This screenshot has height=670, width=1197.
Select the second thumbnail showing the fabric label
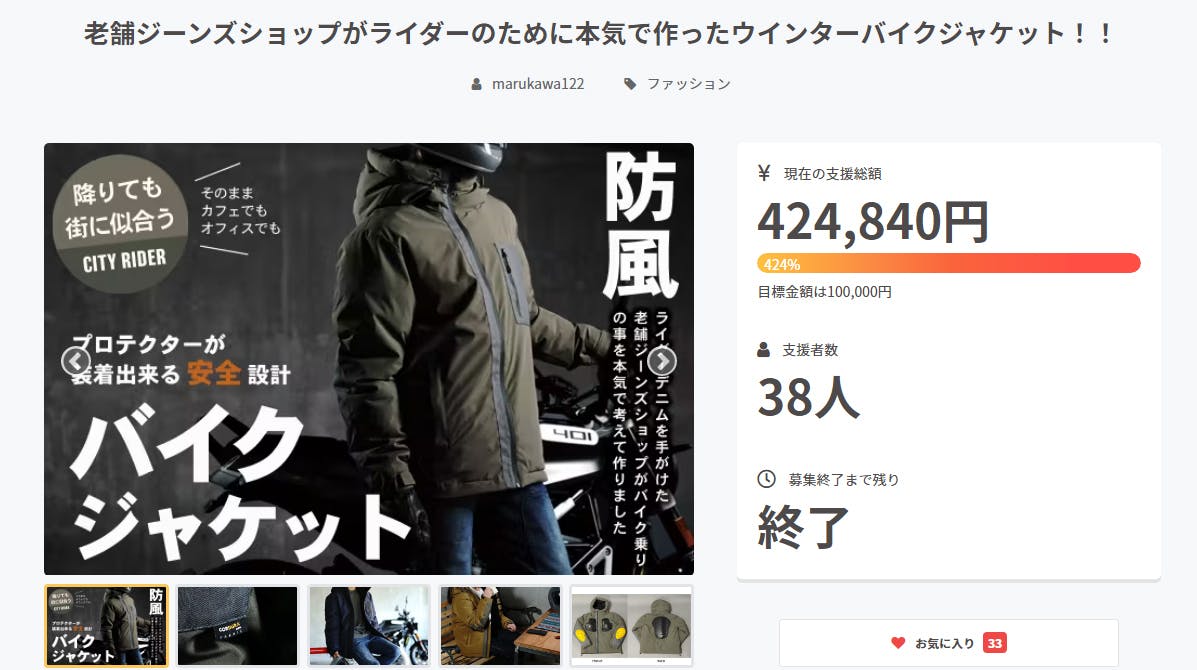pos(237,626)
